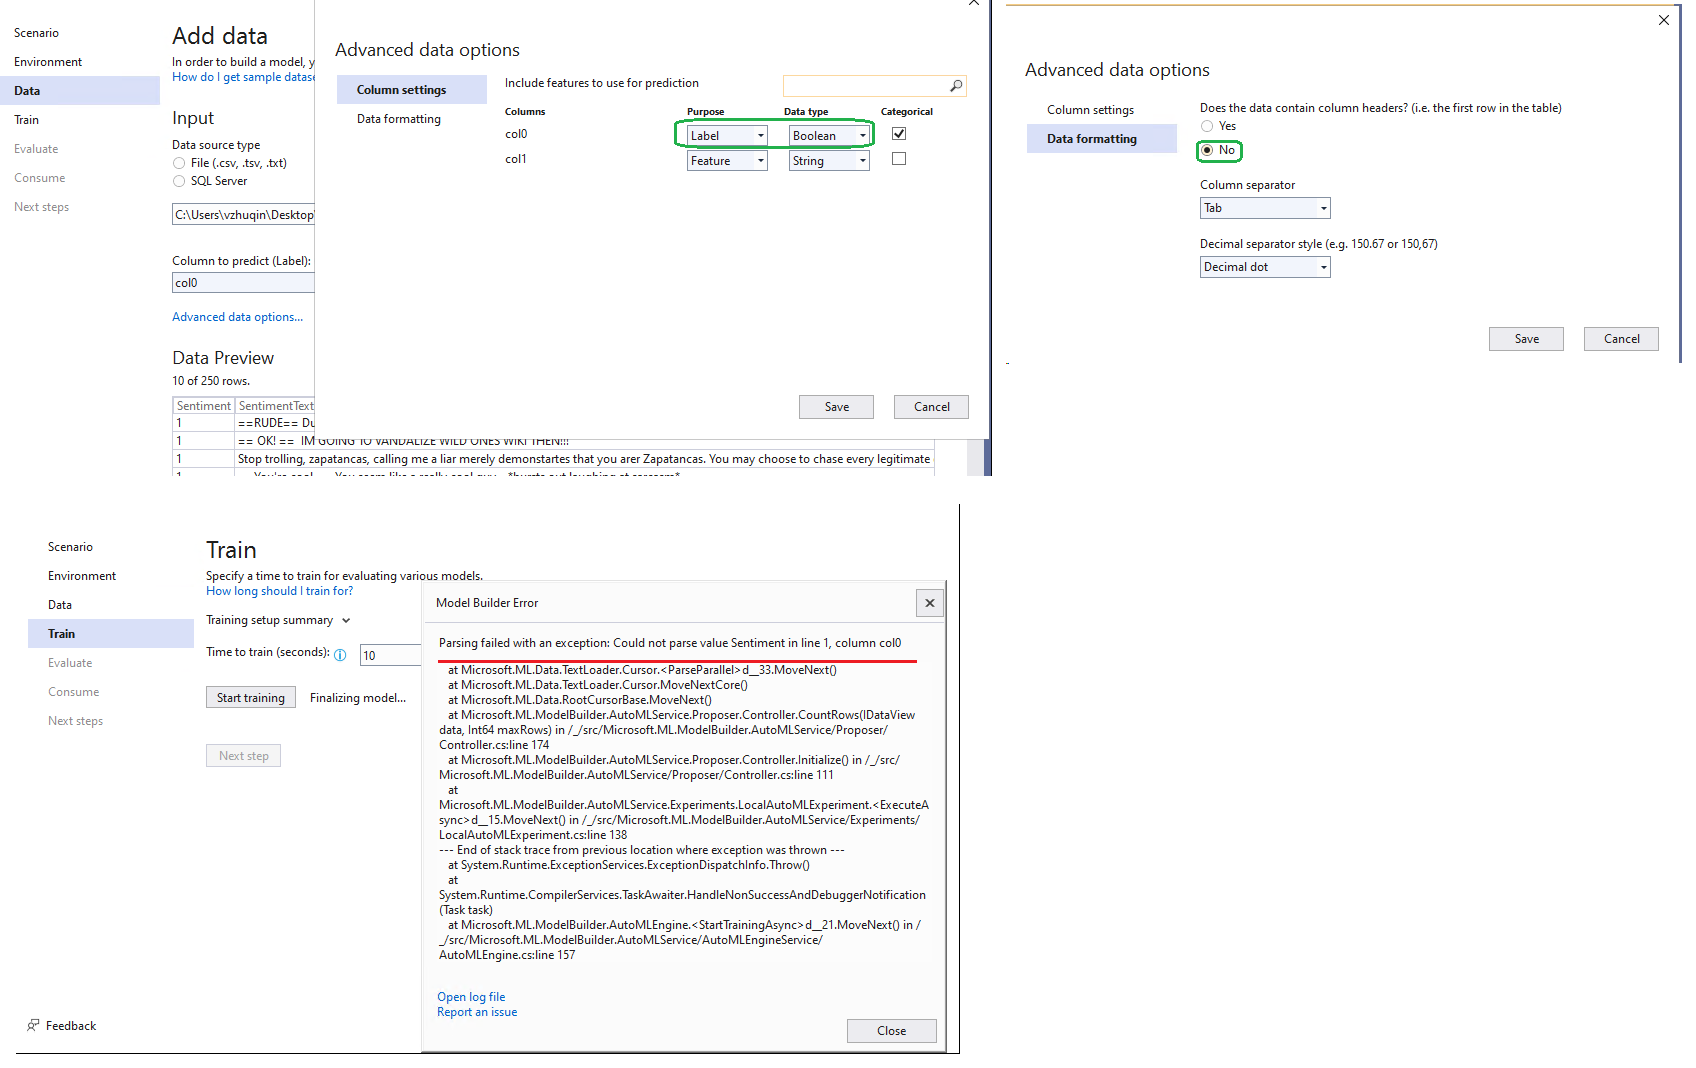Screen dimensions: 1696x1068
Task: Click the Time to train seconds field
Action: tap(390, 655)
